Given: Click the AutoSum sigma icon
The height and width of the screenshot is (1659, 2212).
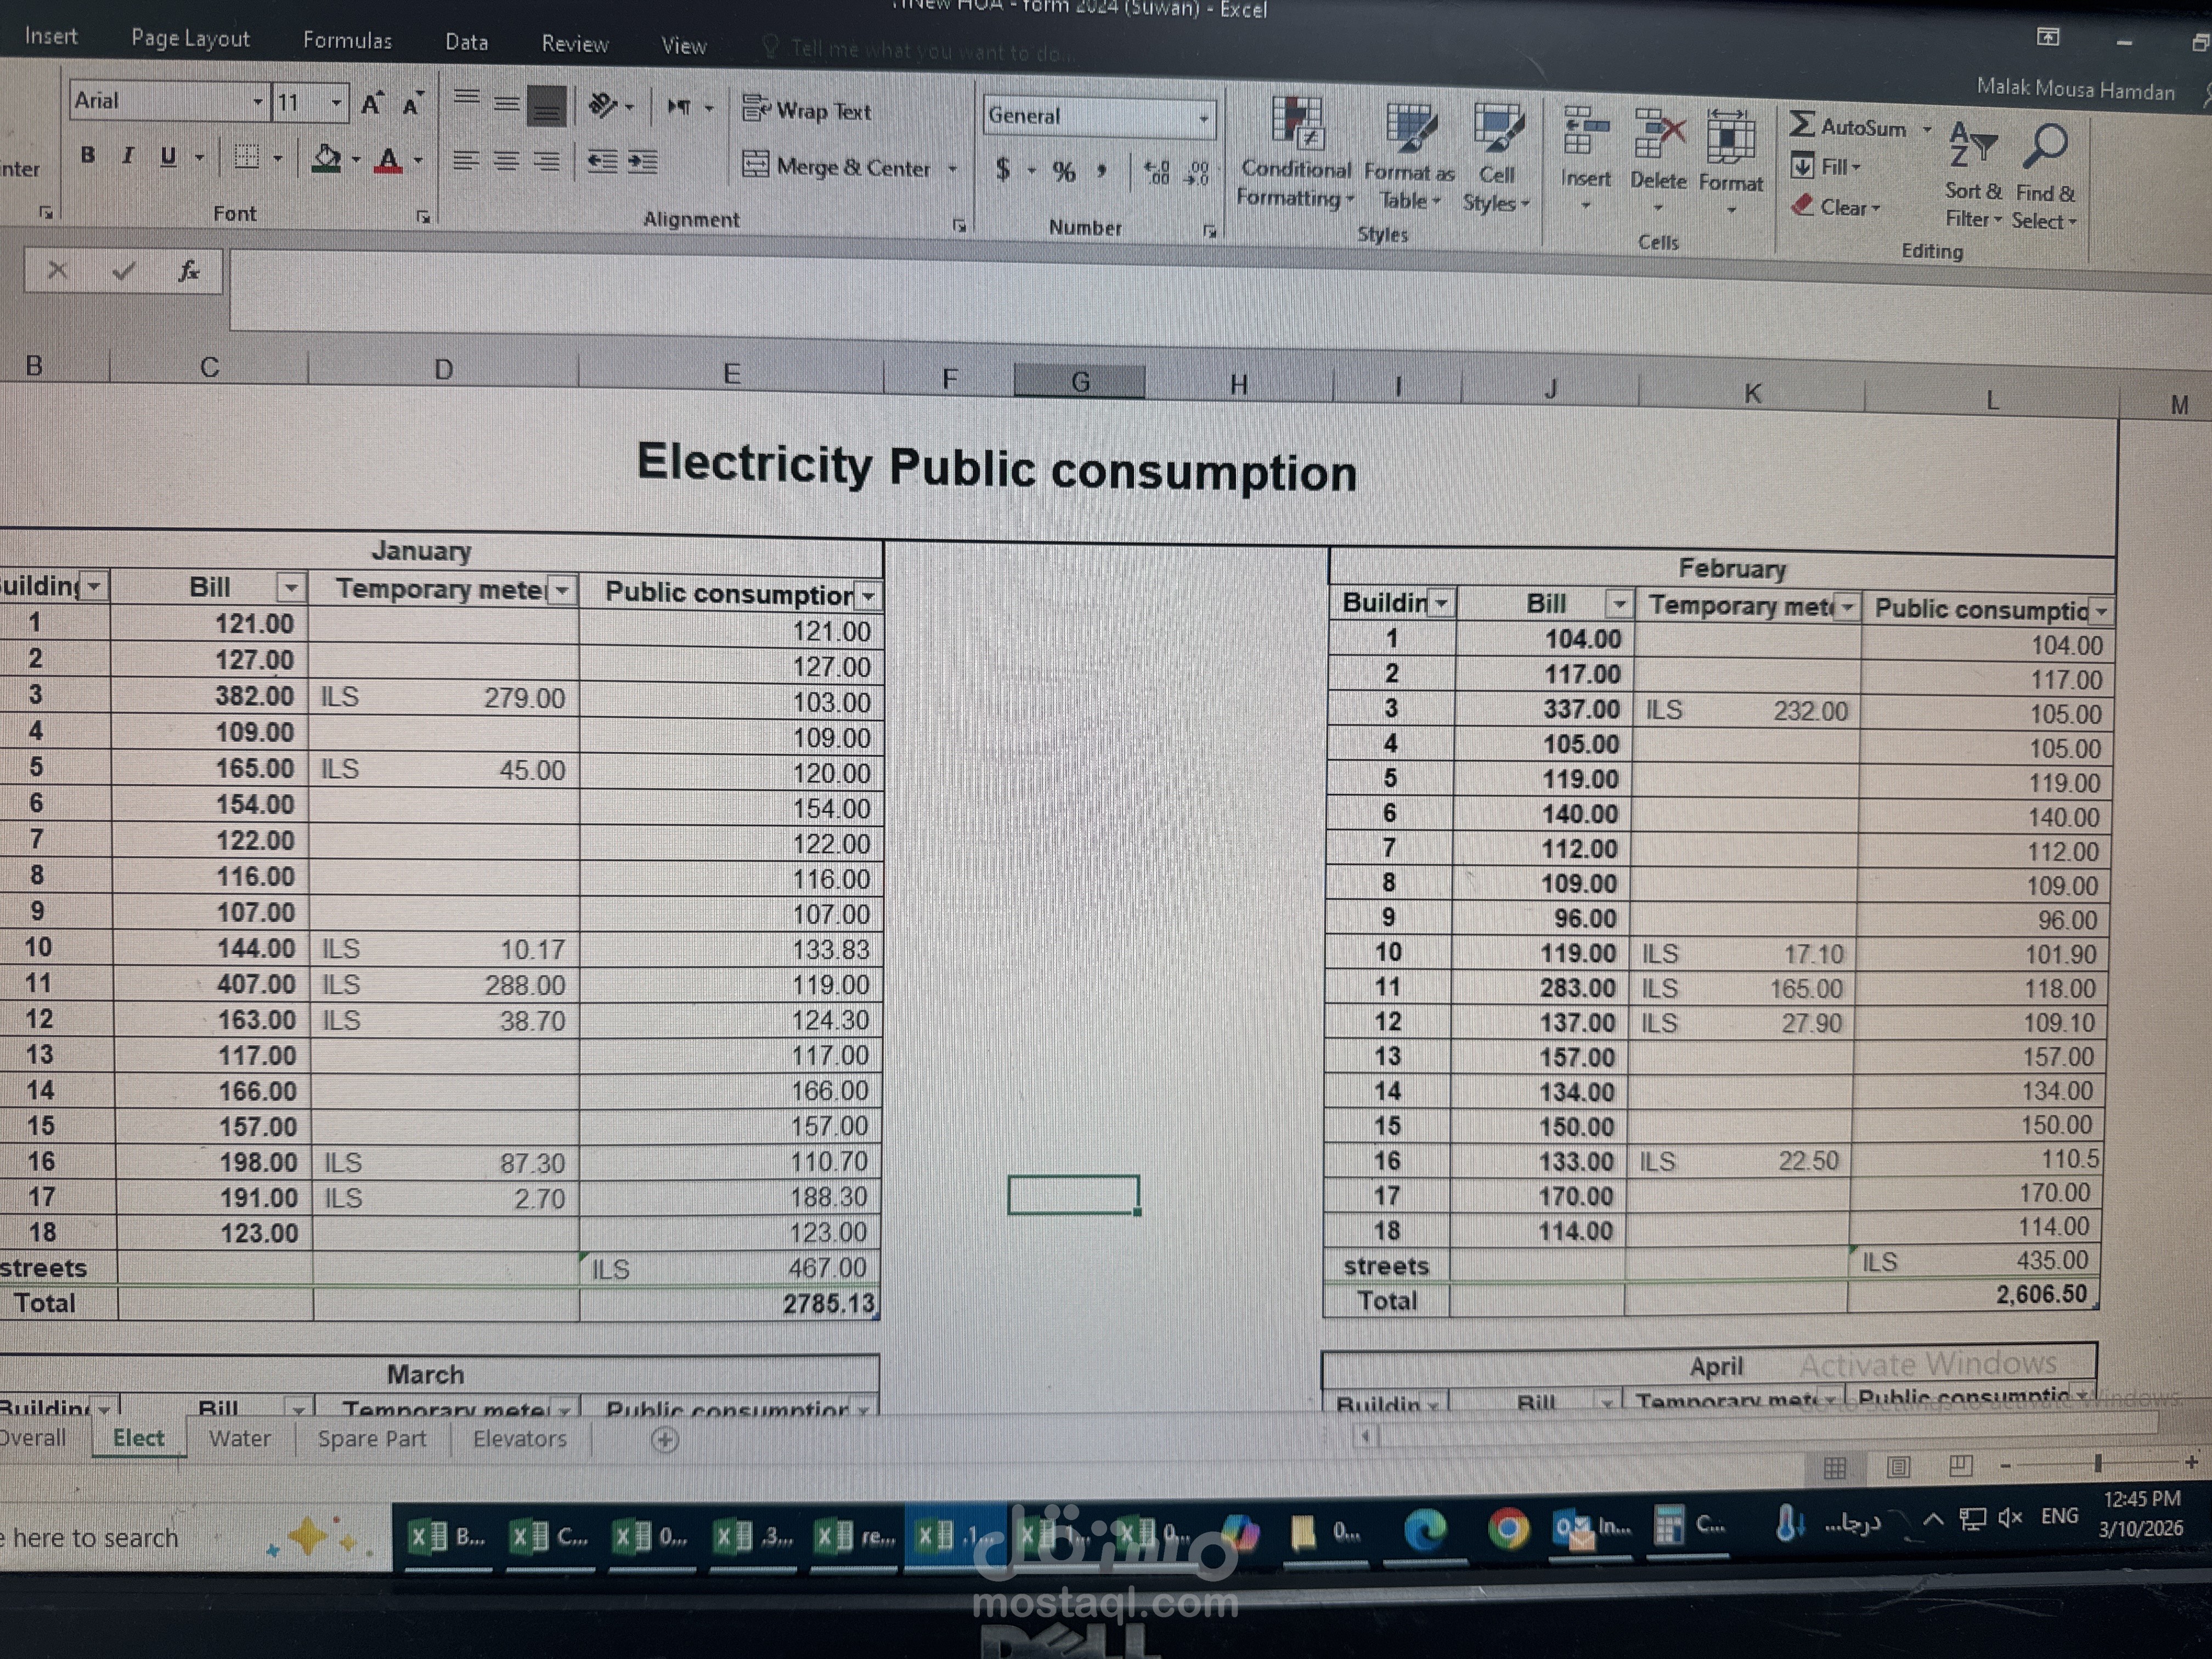Looking at the screenshot, I should [x=1801, y=126].
